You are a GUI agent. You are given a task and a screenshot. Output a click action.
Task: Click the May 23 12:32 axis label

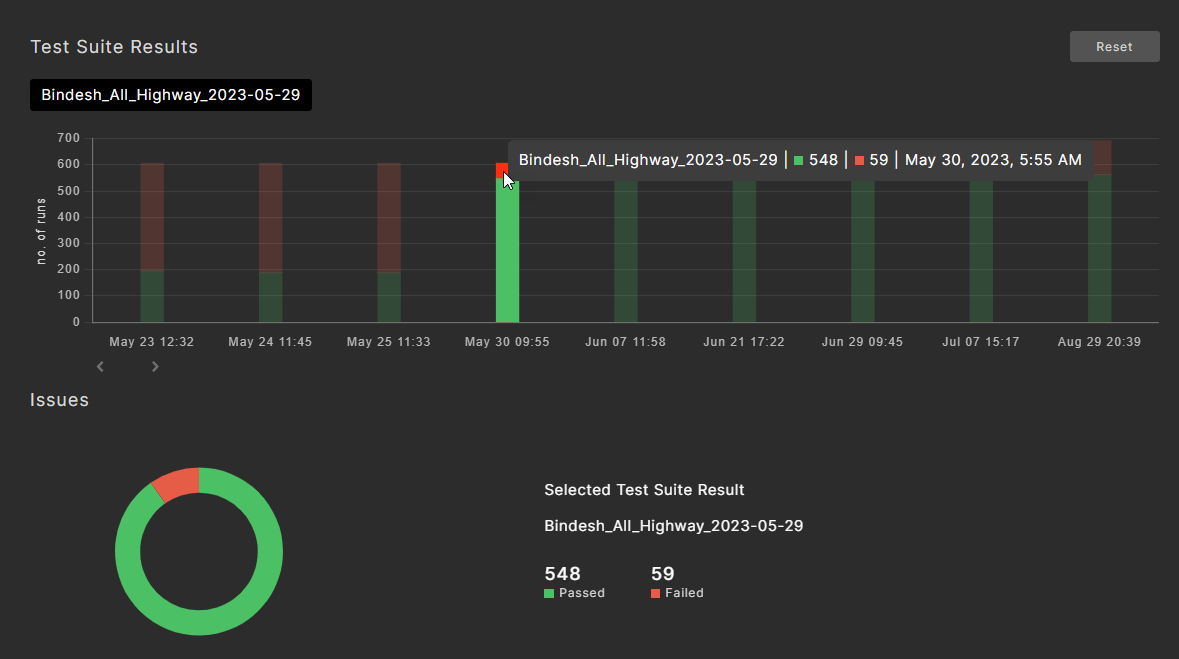152,342
